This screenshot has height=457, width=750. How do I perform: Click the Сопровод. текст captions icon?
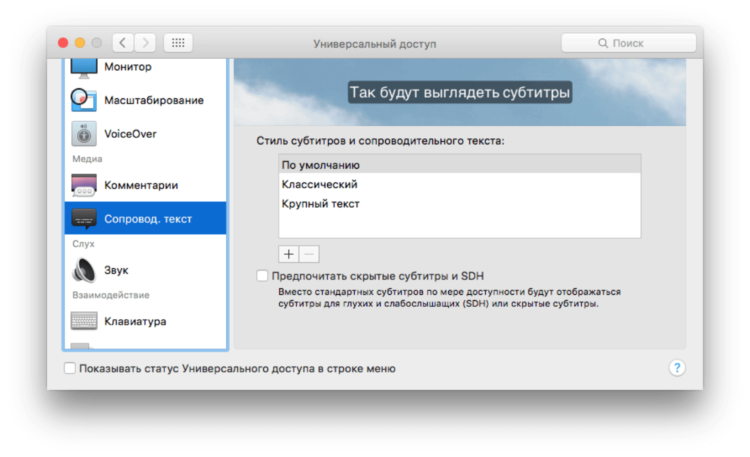click(x=84, y=219)
